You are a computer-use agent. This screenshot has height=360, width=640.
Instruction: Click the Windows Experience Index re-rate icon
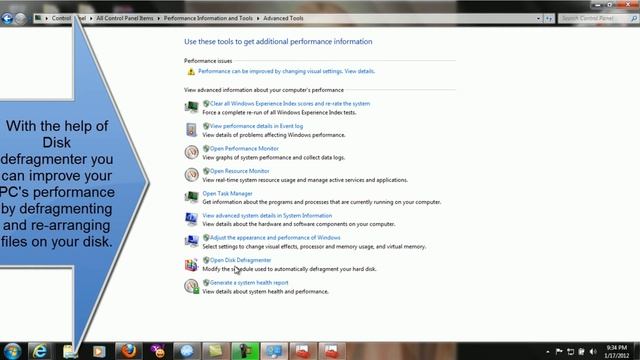pos(191,107)
